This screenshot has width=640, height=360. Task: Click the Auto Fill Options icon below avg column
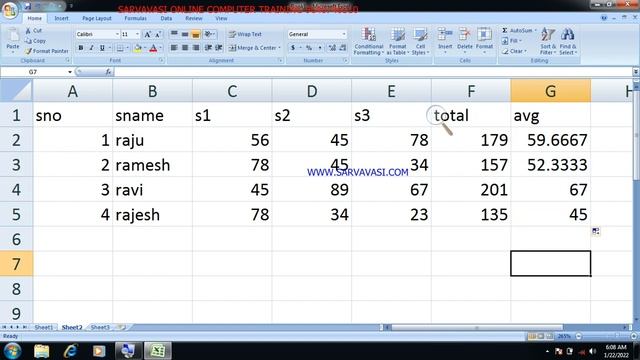click(596, 231)
